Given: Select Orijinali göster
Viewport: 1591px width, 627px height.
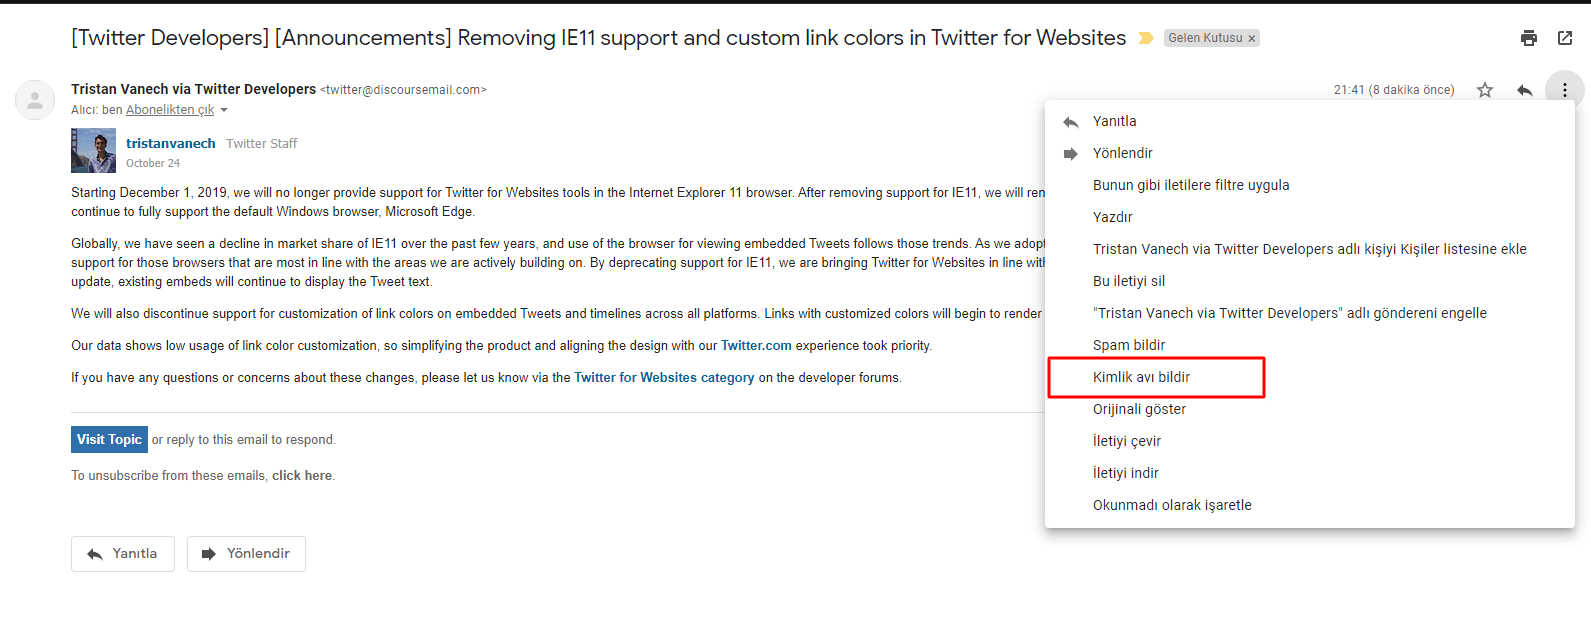Looking at the screenshot, I should click(1310, 409).
